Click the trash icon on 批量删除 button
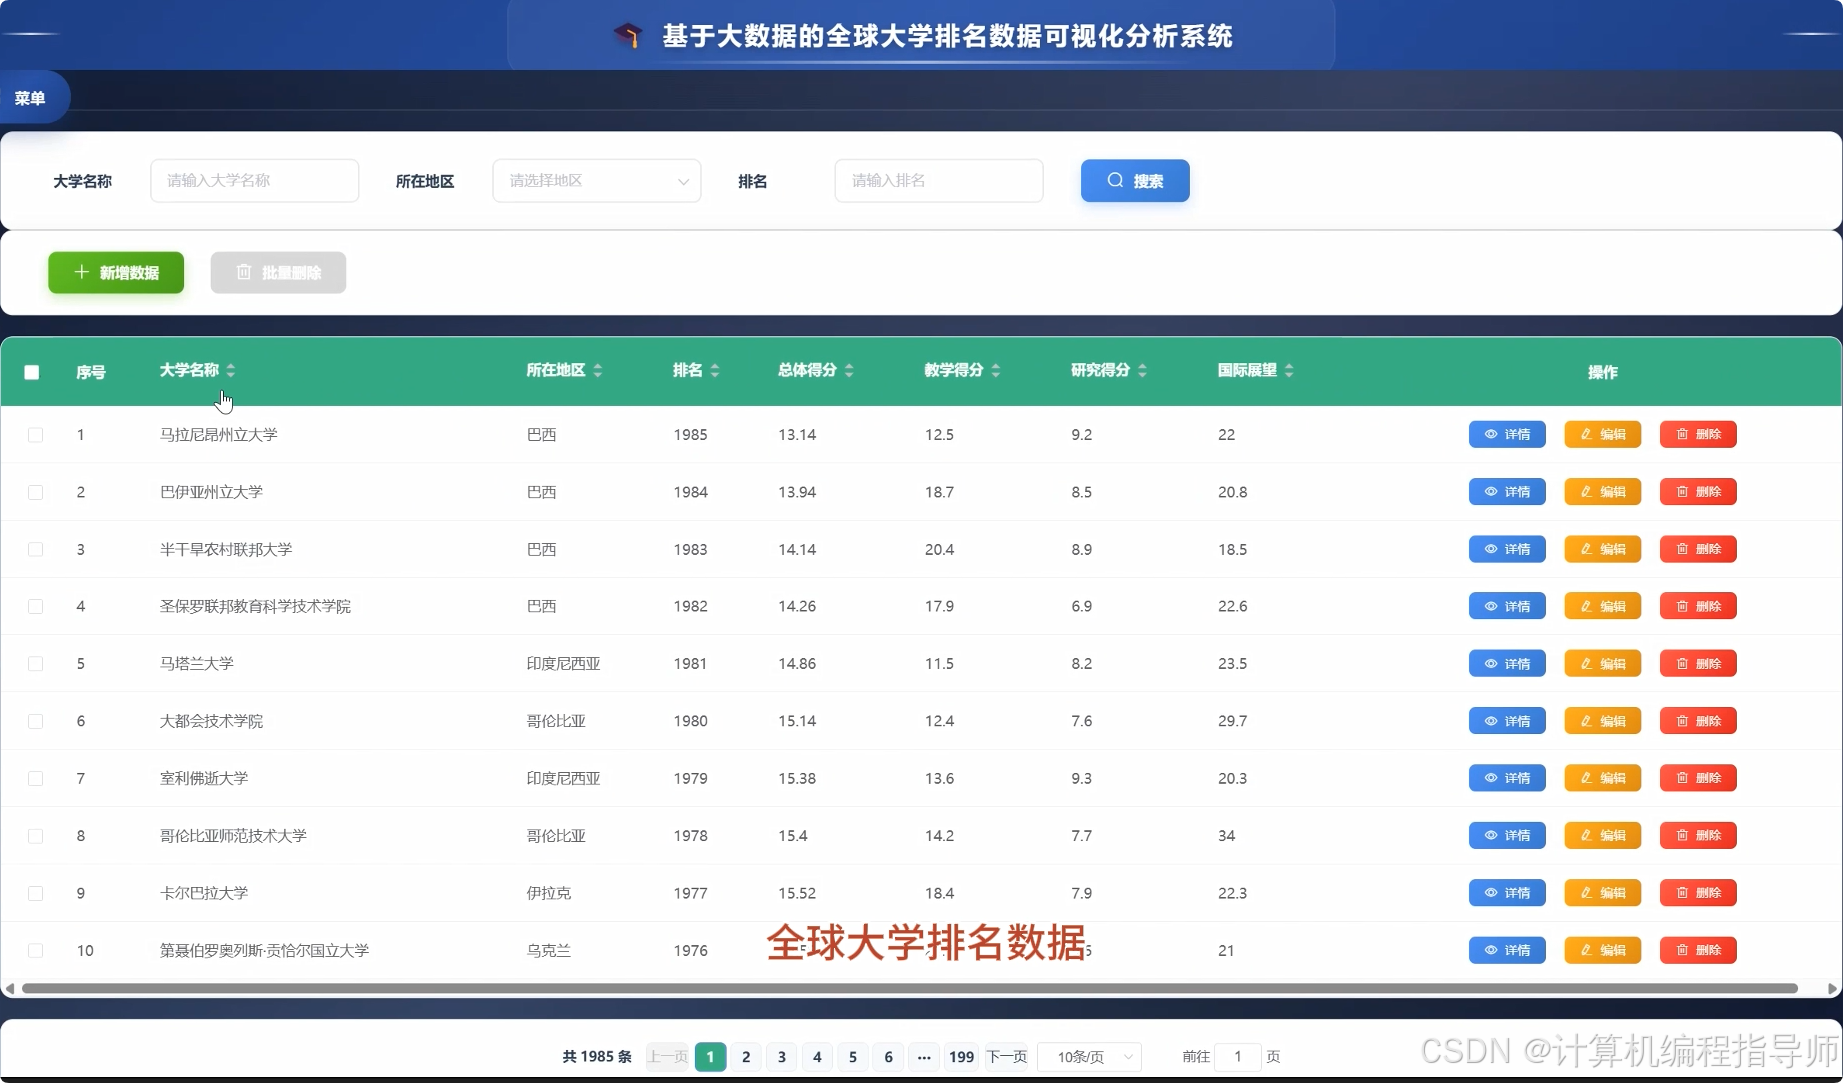This screenshot has height=1083, width=1843. pyautogui.click(x=243, y=272)
